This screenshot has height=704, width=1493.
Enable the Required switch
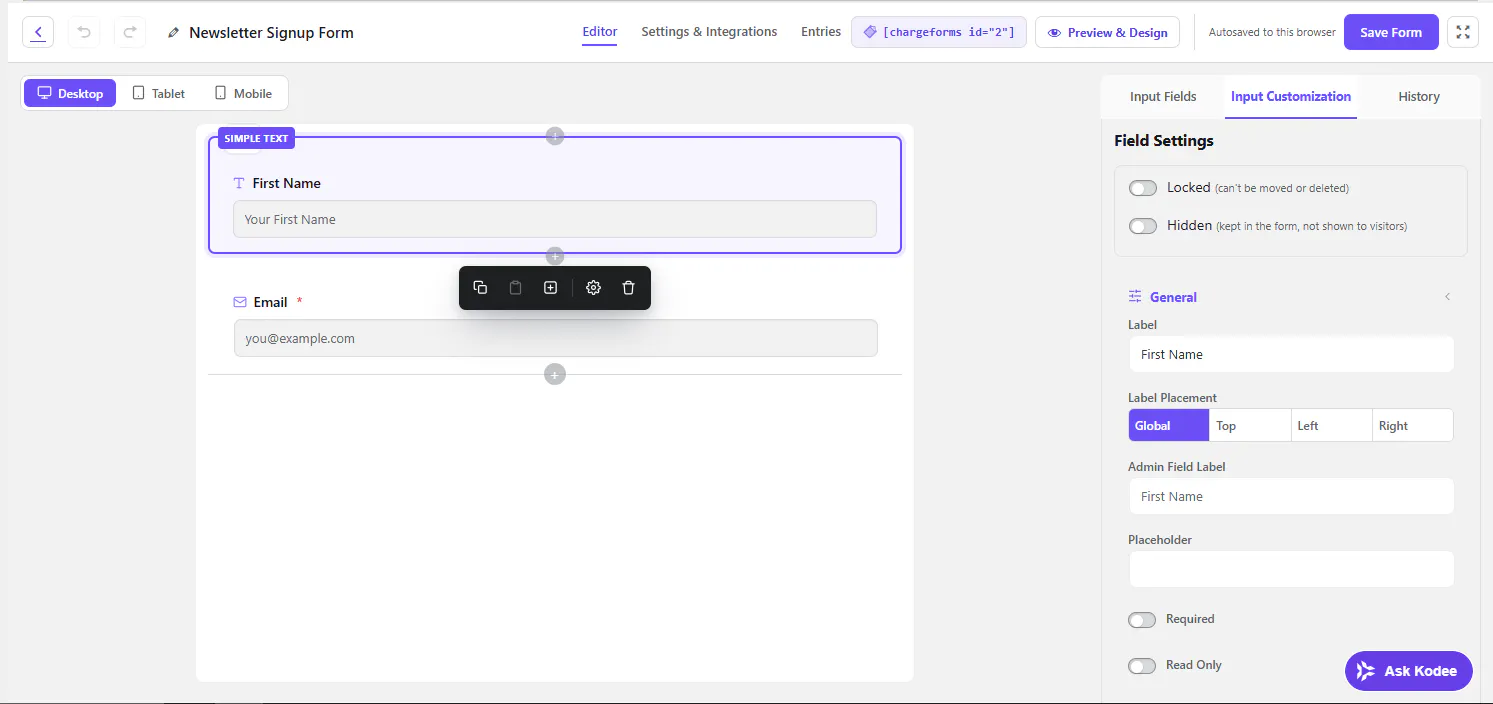coord(1142,620)
